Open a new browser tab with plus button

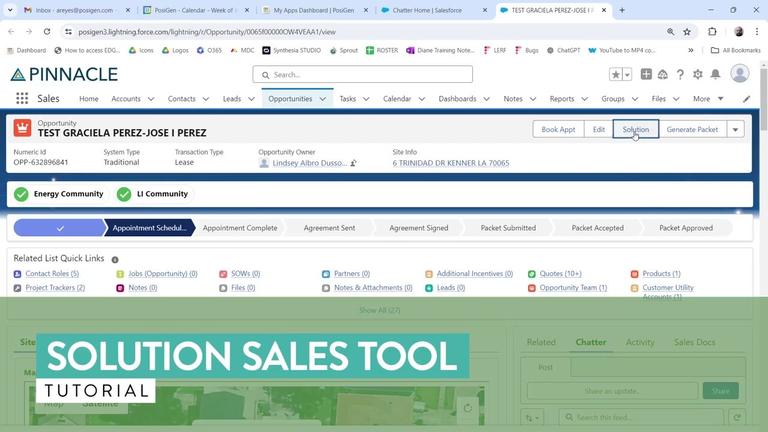tap(622, 10)
